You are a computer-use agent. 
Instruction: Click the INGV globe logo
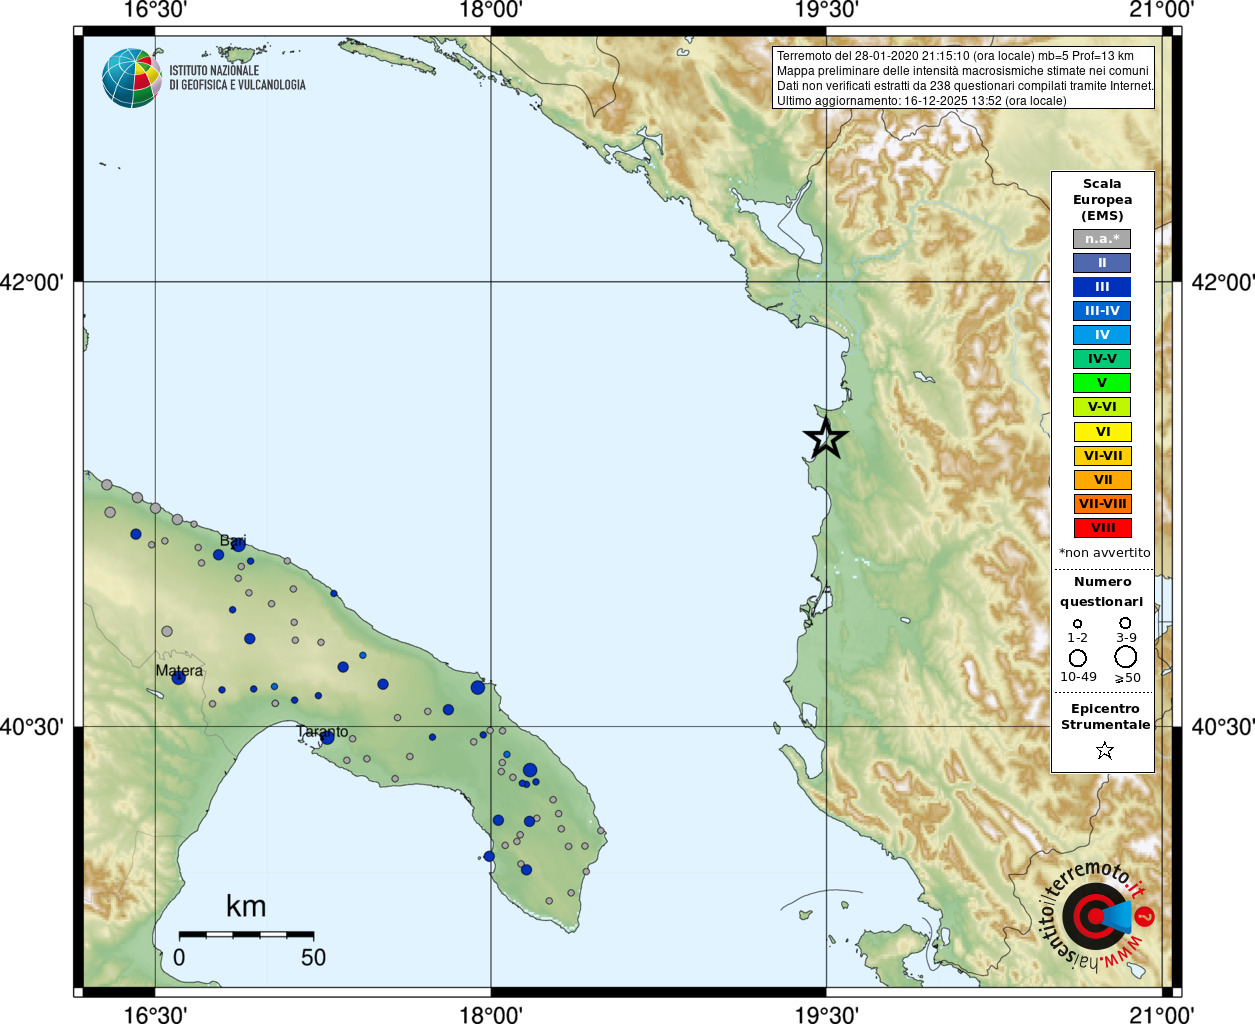(x=132, y=78)
